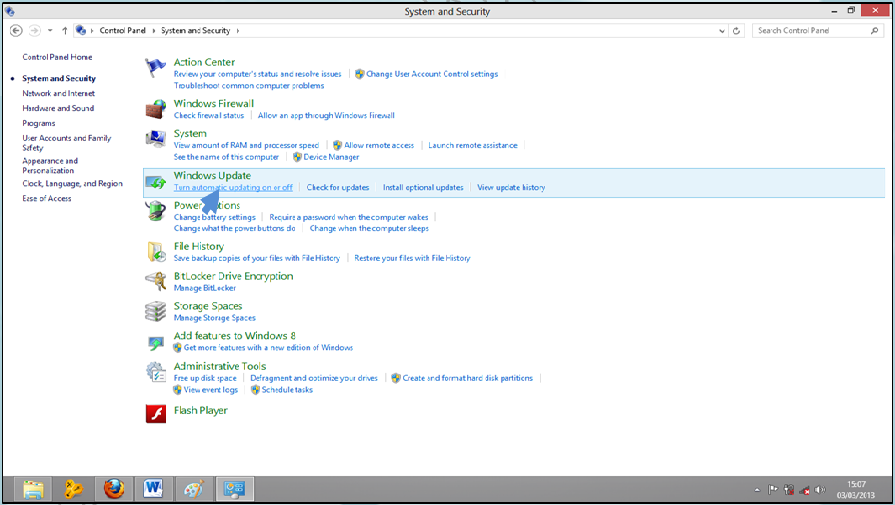Click Check for updates link
Viewport: 895px width, 505px height.
(338, 187)
